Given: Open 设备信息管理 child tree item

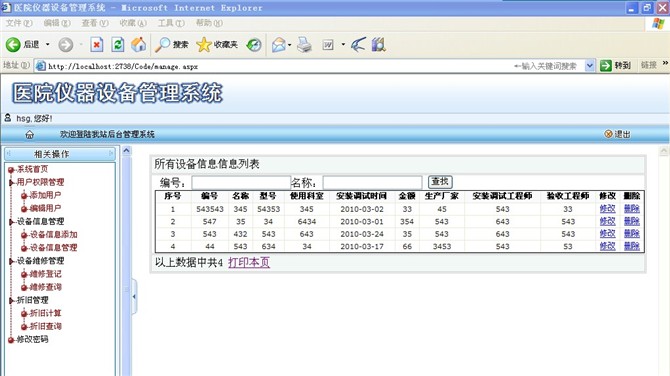Looking at the screenshot, I should coord(53,248).
